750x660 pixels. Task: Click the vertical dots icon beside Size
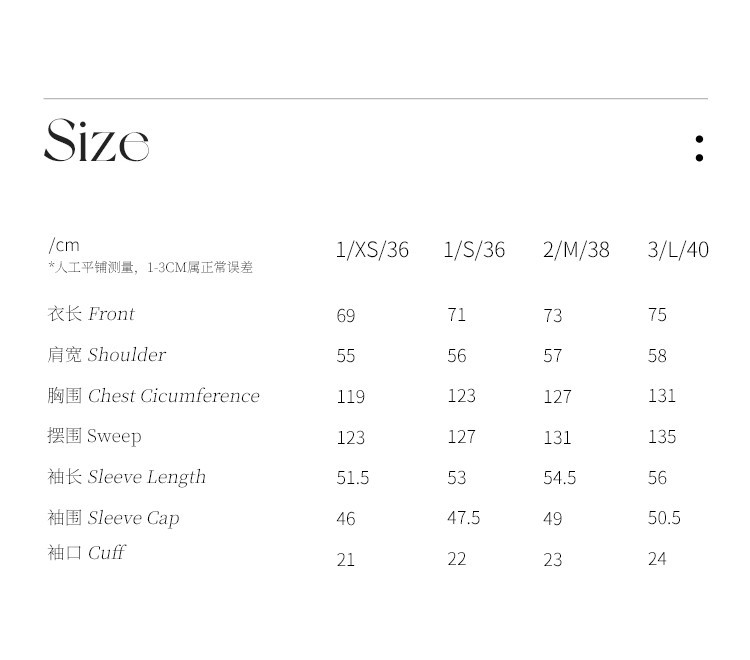[x=699, y=148]
